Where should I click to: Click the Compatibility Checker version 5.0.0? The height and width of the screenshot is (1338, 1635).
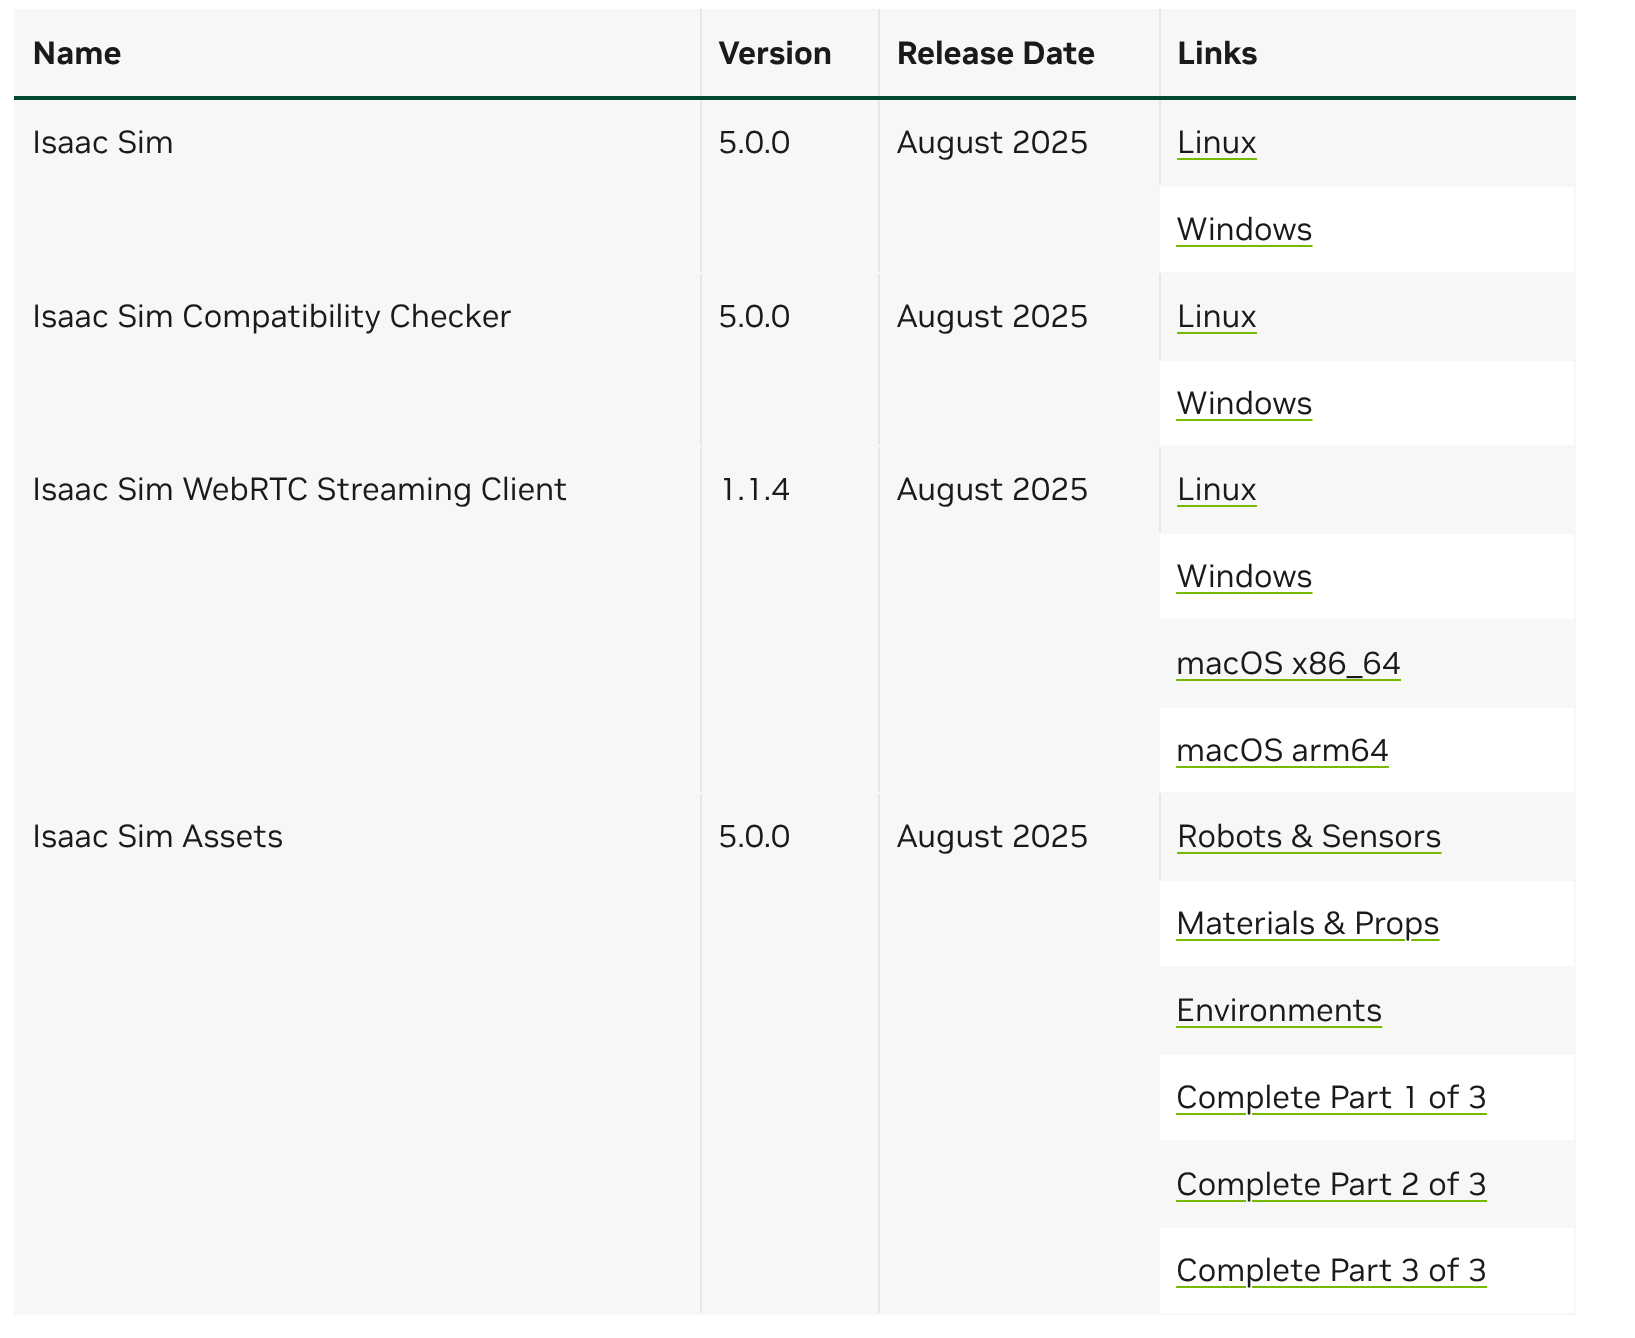tap(755, 317)
